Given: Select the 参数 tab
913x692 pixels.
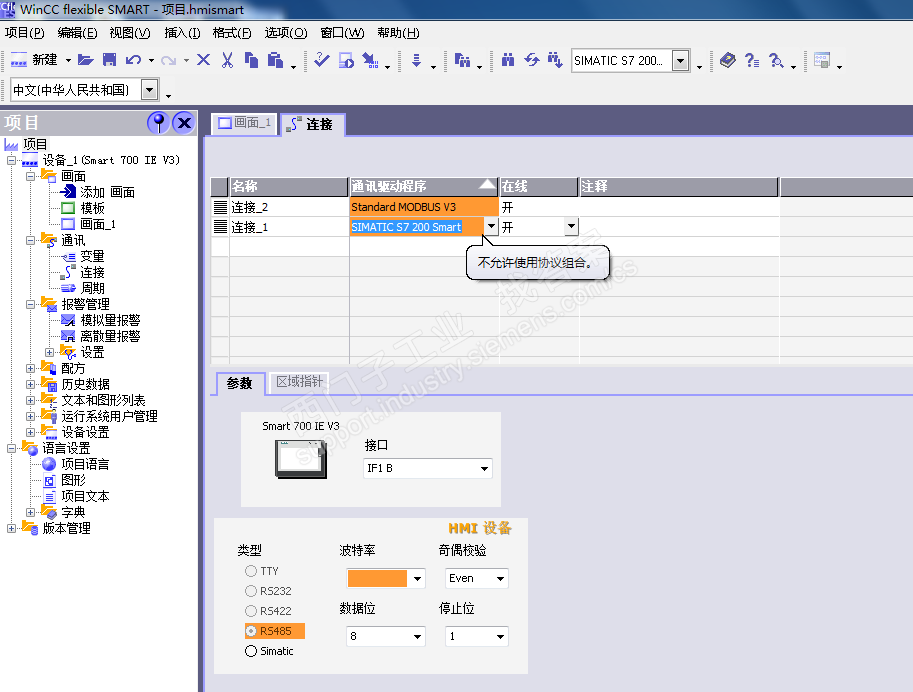Looking at the screenshot, I should click(239, 383).
